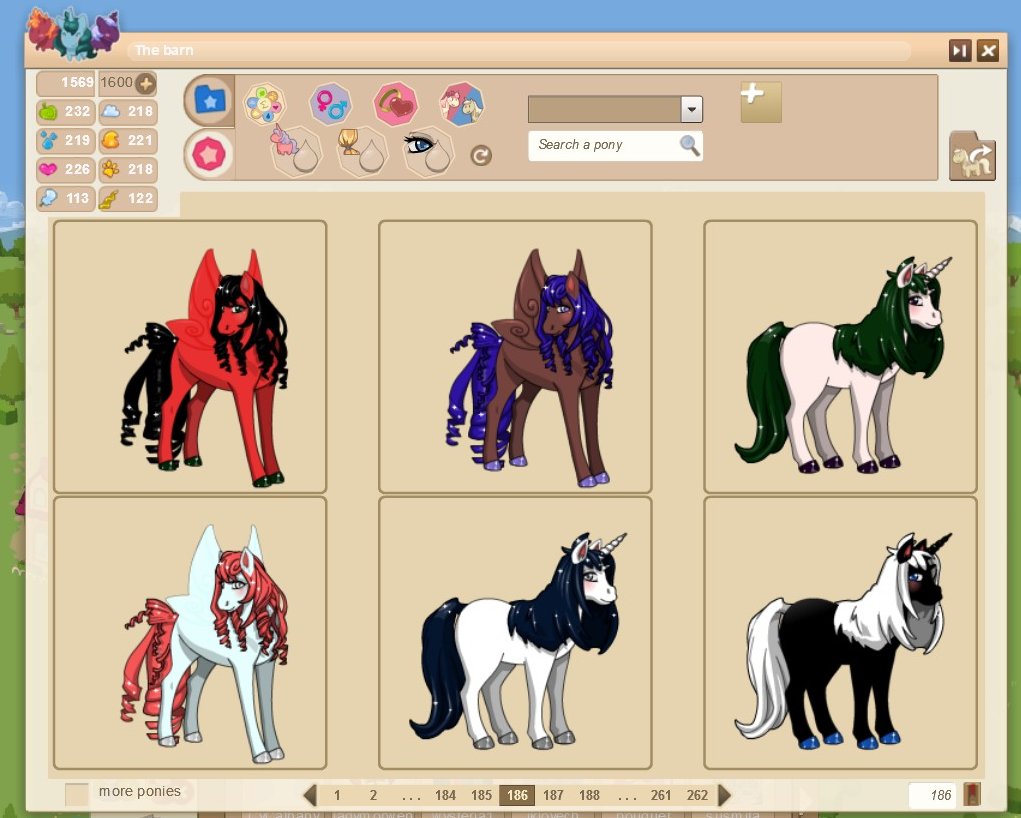
Task: Select the red pegasus with black mane
Action: (x=190, y=357)
